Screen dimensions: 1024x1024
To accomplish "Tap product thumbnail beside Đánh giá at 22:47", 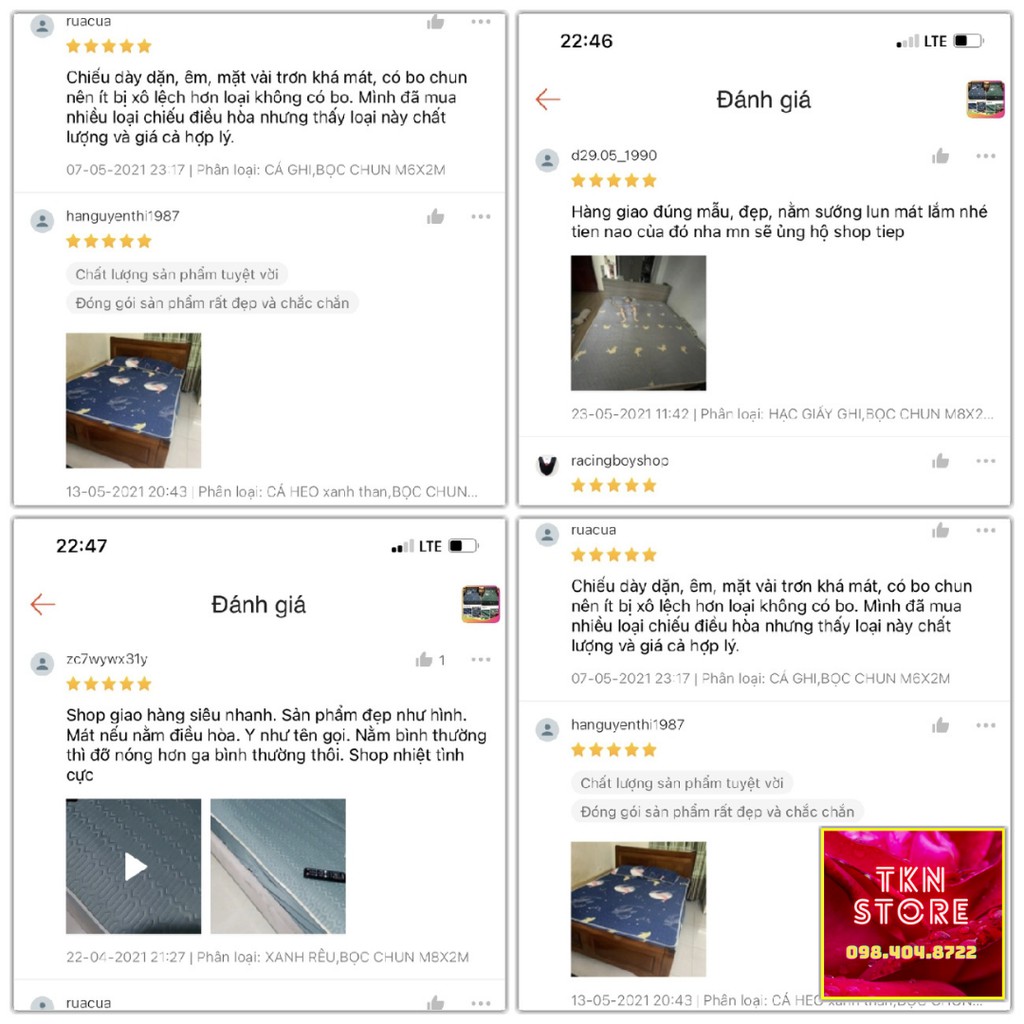I will pyautogui.click(x=481, y=604).
